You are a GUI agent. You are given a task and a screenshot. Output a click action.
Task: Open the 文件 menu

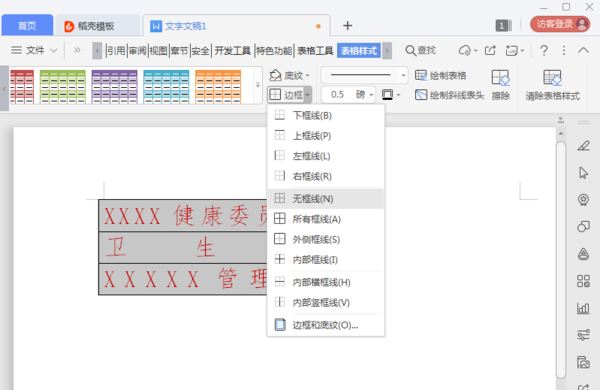pyautogui.click(x=28, y=50)
